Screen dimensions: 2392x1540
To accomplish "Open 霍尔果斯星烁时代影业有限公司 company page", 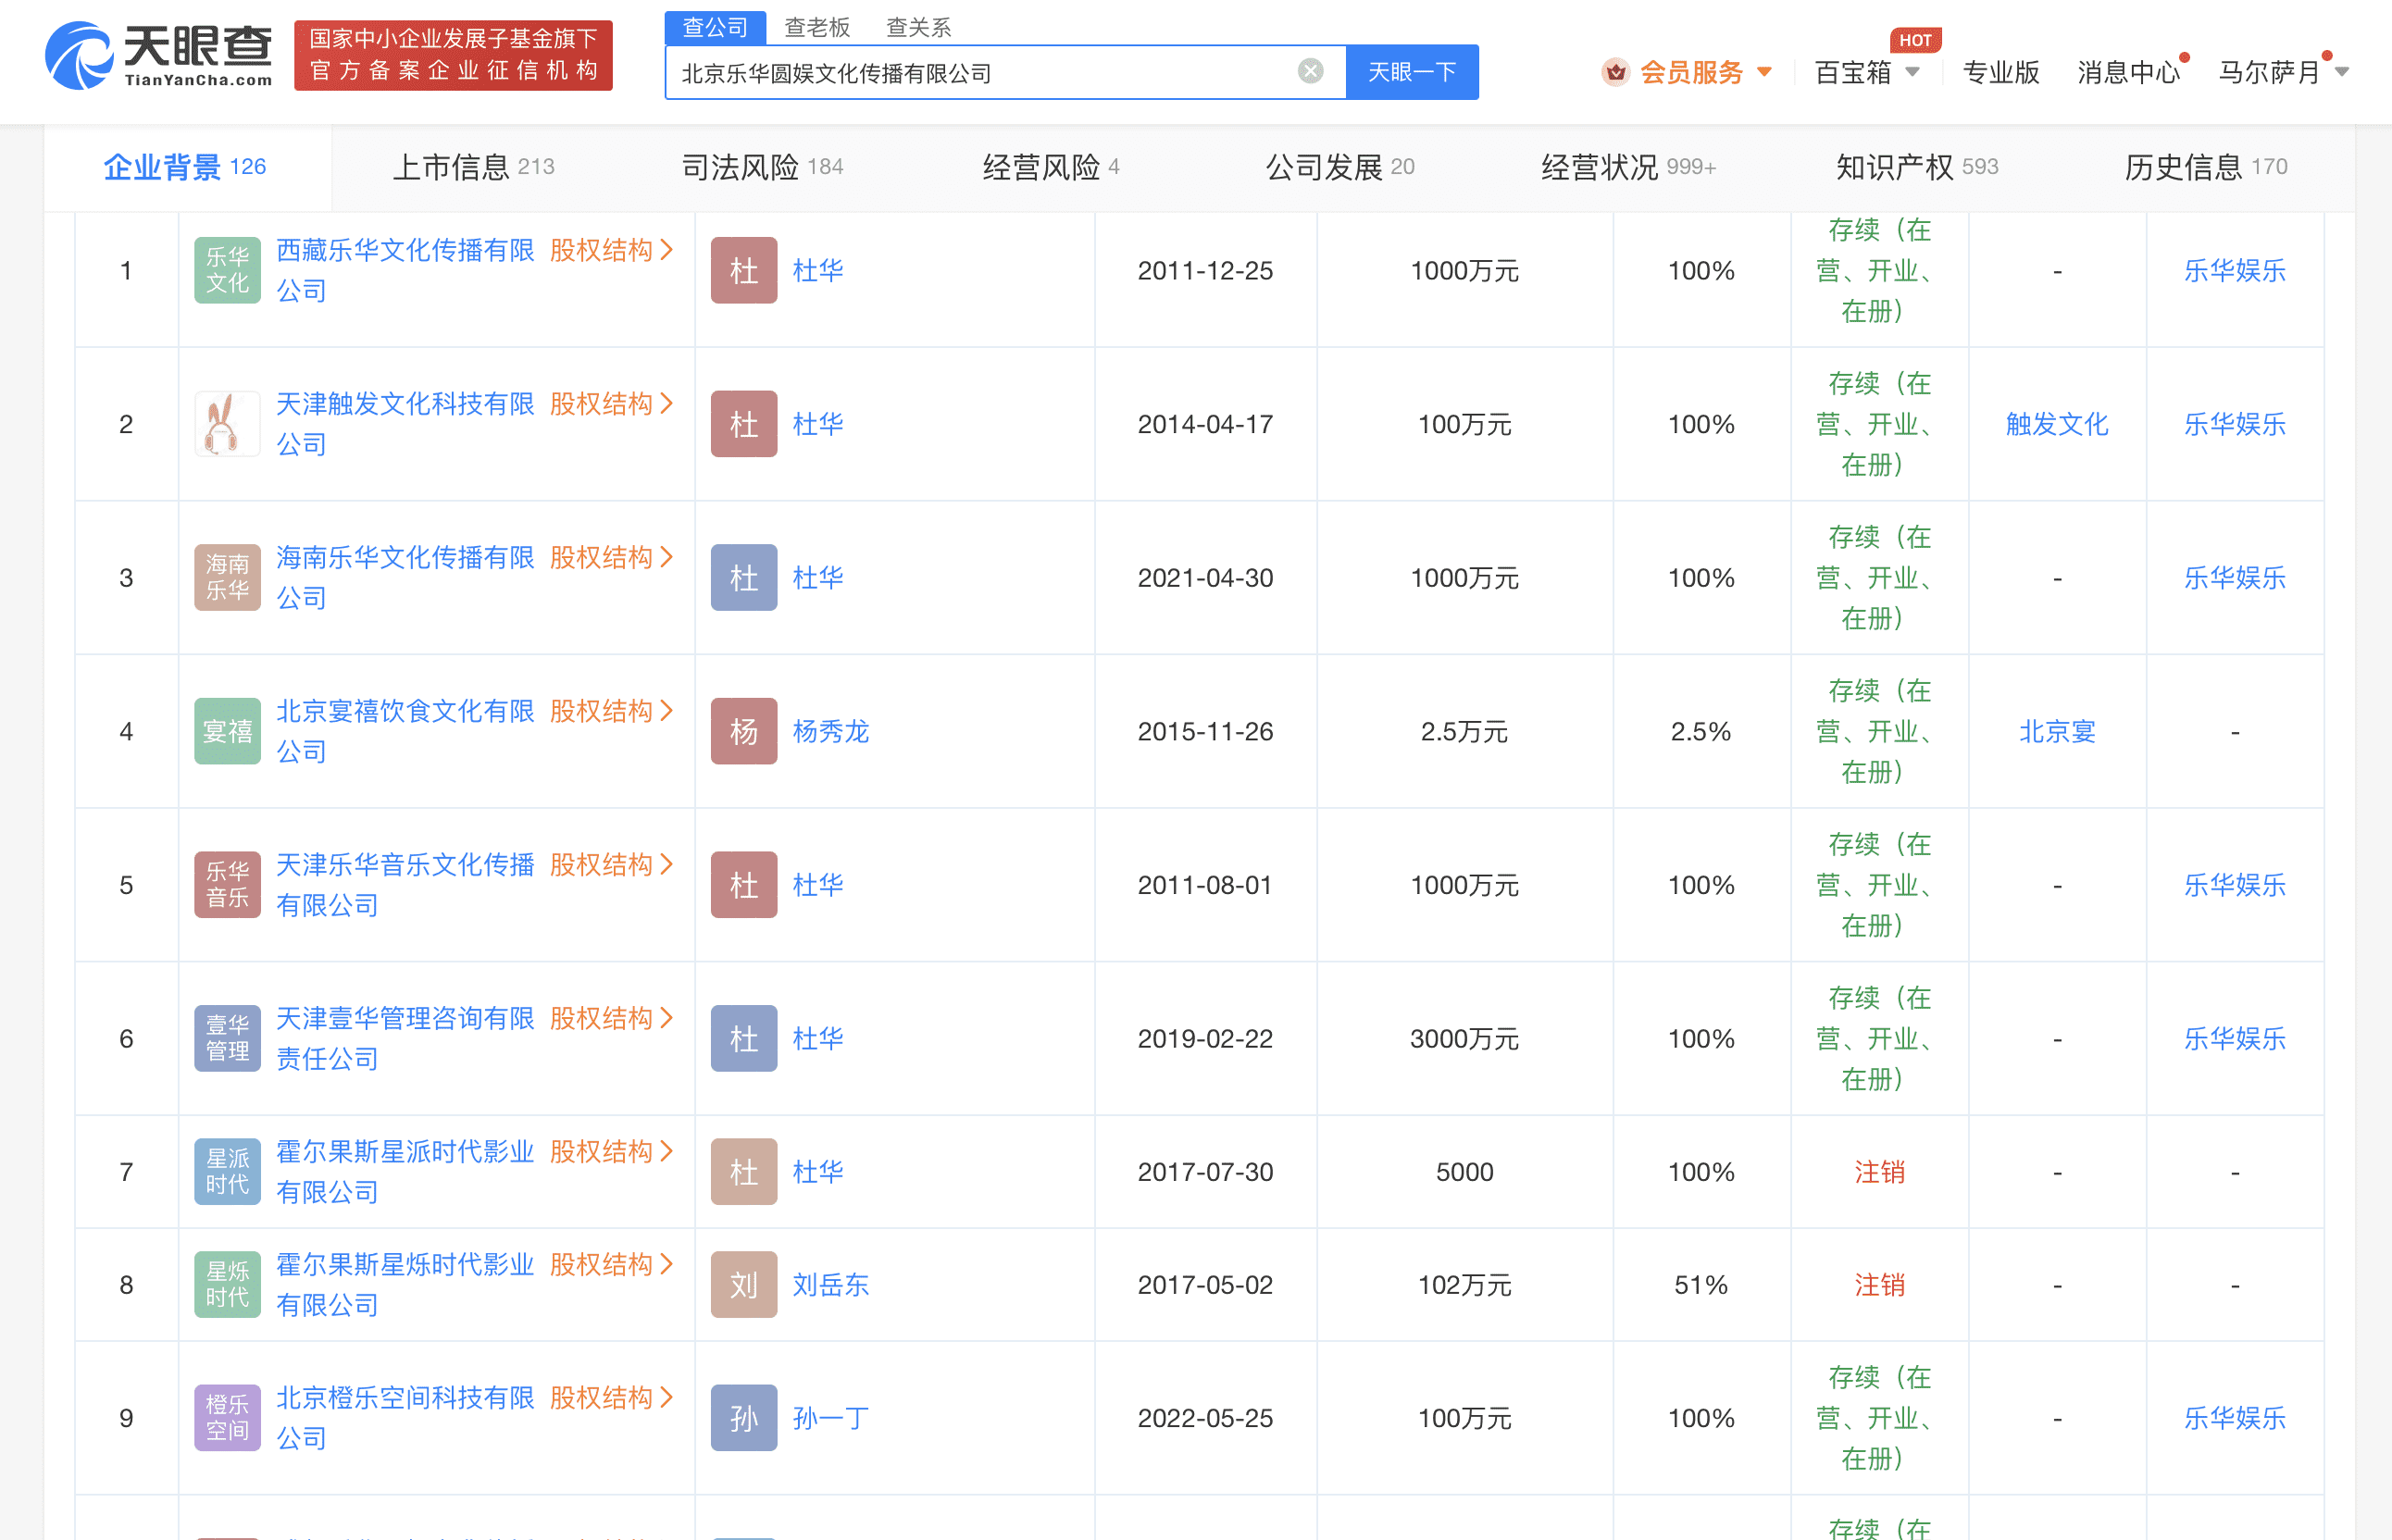I will click(x=405, y=1284).
